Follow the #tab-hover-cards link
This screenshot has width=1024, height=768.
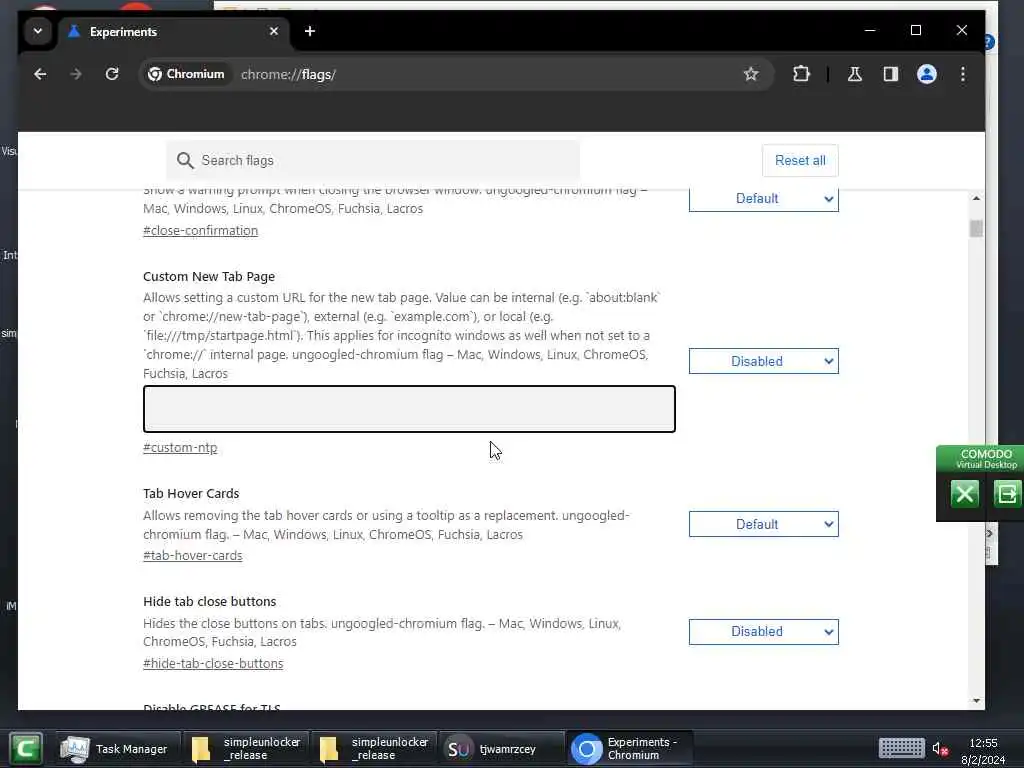pyautogui.click(x=193, y=556)
